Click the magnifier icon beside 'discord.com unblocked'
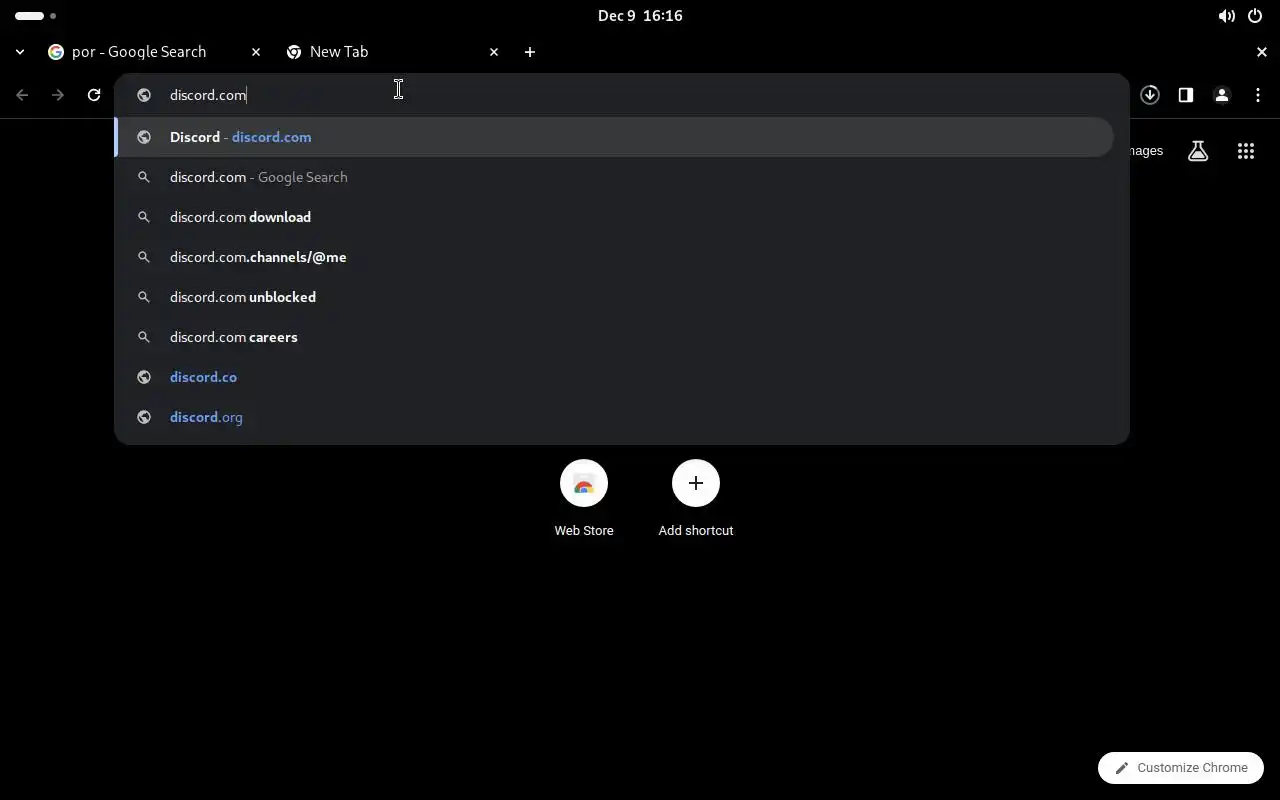This screenshot has height=800, width=1280. click(x=144, y=297)
